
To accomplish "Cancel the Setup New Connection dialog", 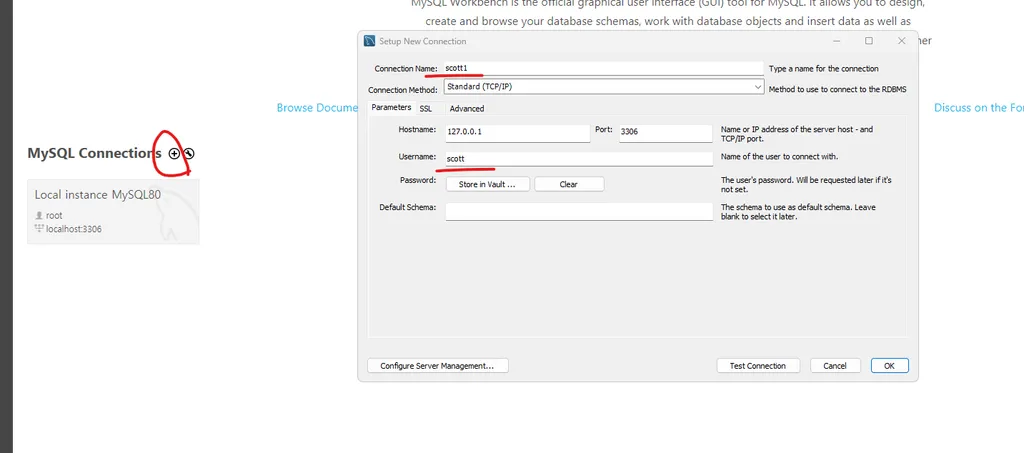I will click(835, 366).
